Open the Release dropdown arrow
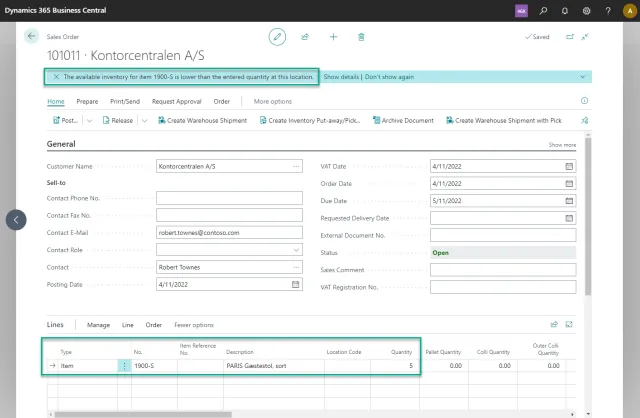The image size is (640, 418). (x=144, y=120)
